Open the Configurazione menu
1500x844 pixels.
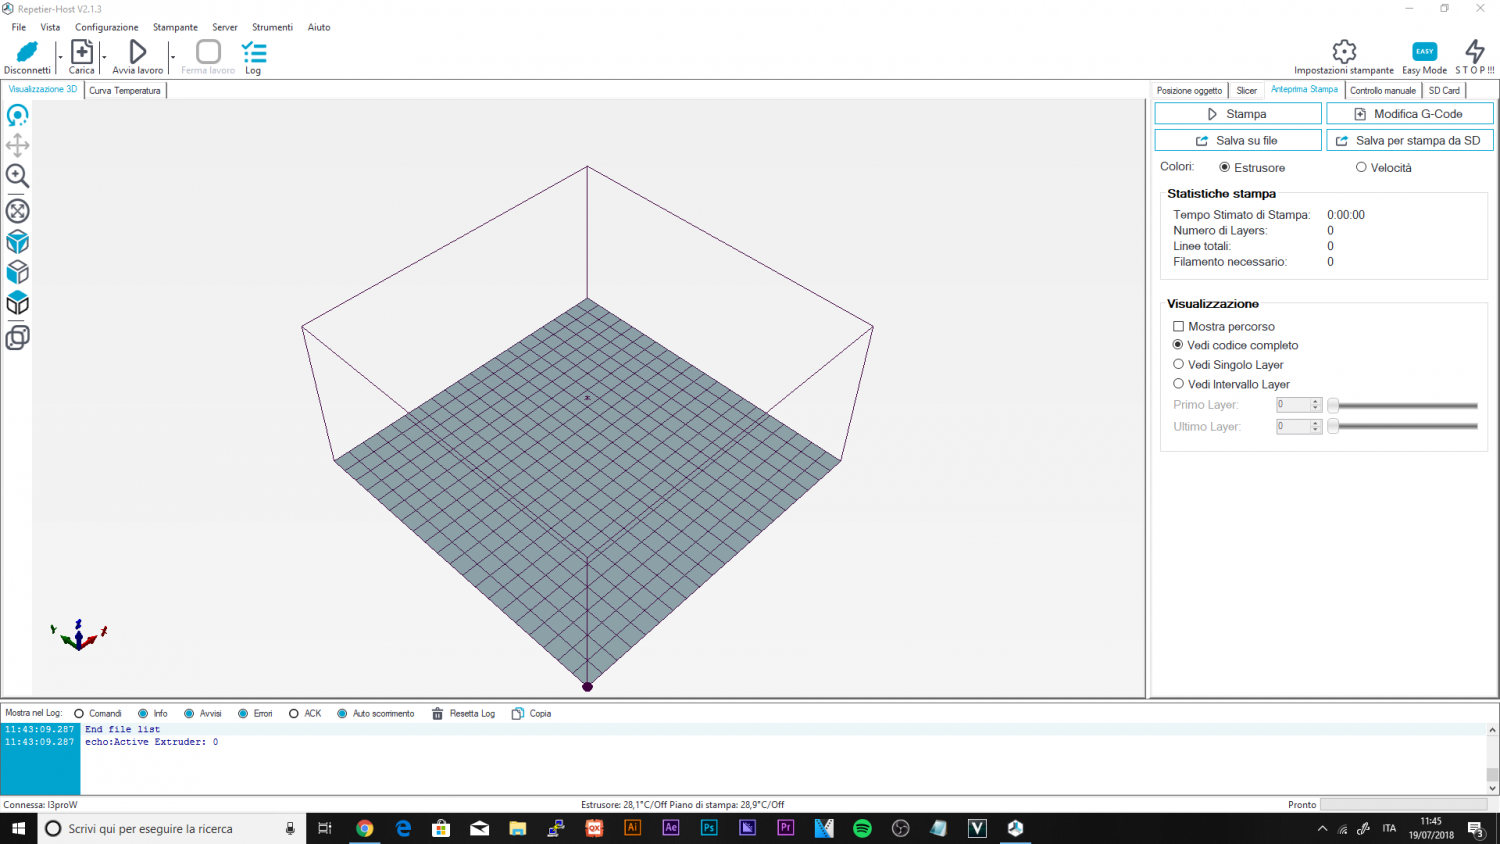coord(106,27)
